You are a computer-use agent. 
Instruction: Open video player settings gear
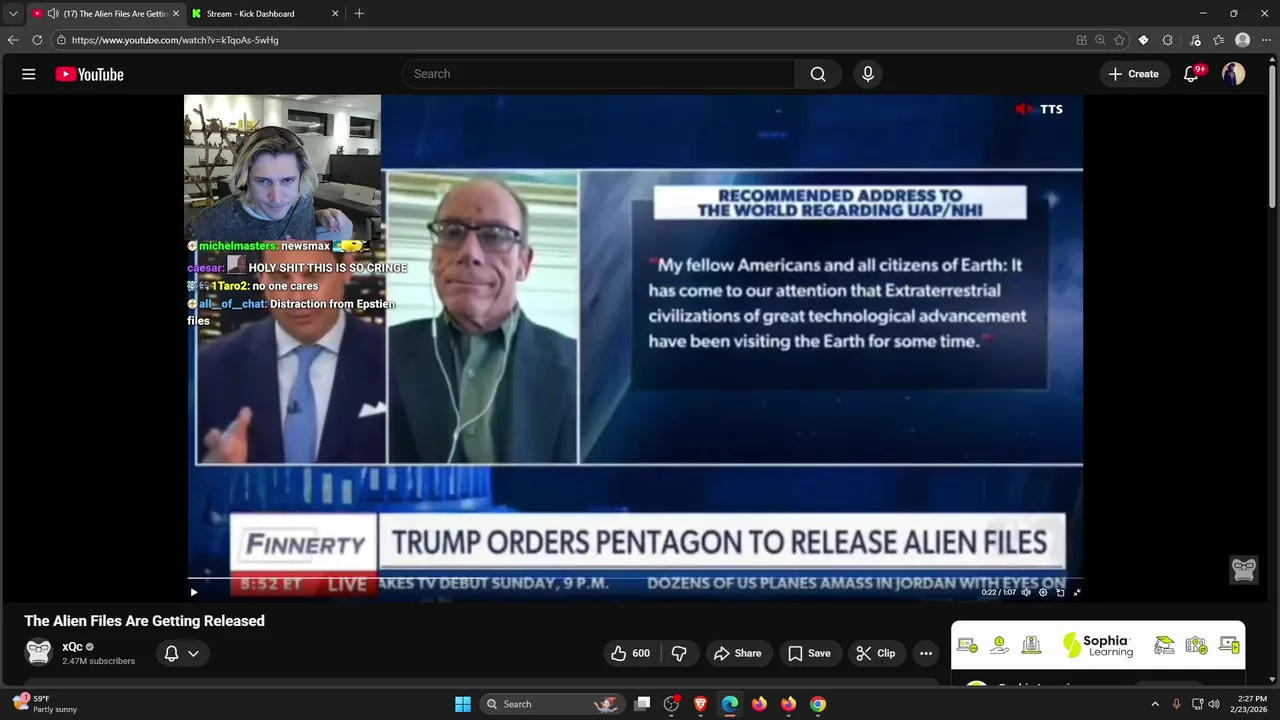coord(1043,592)
